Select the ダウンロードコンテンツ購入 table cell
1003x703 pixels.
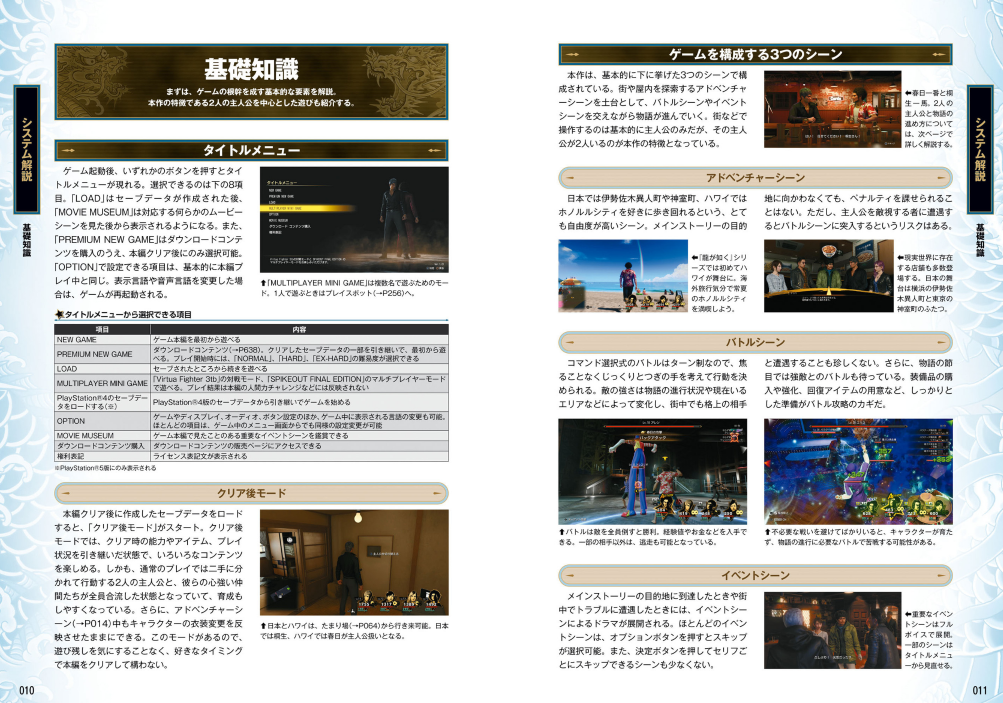coord(102,446)
